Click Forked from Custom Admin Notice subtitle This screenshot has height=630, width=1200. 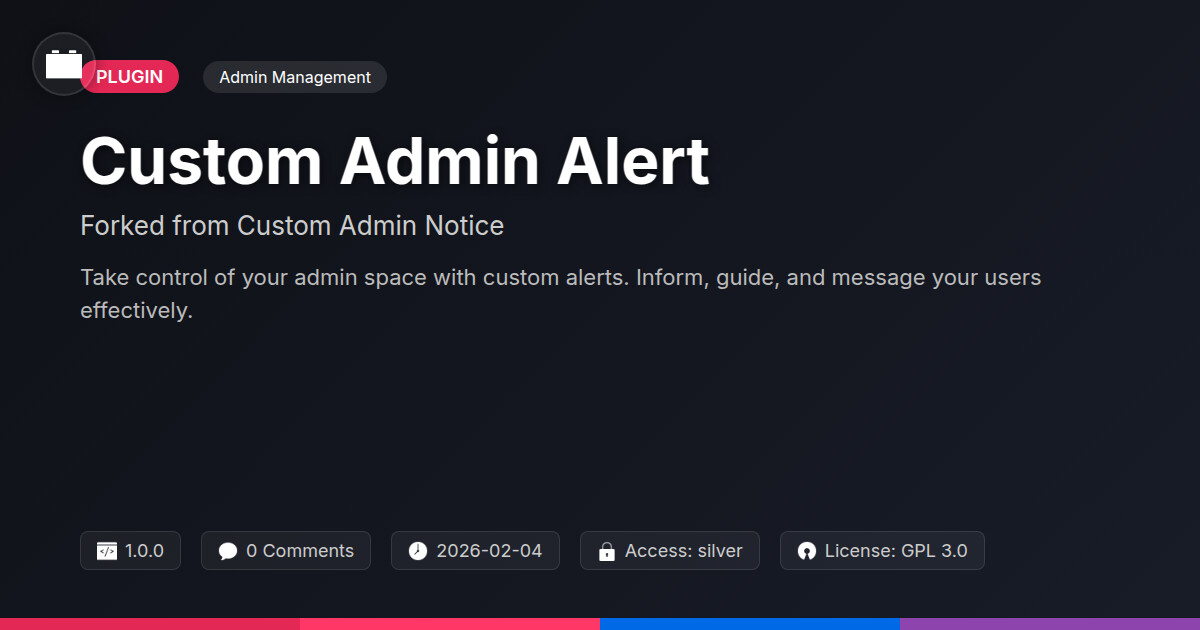click(x=292, y=226)
